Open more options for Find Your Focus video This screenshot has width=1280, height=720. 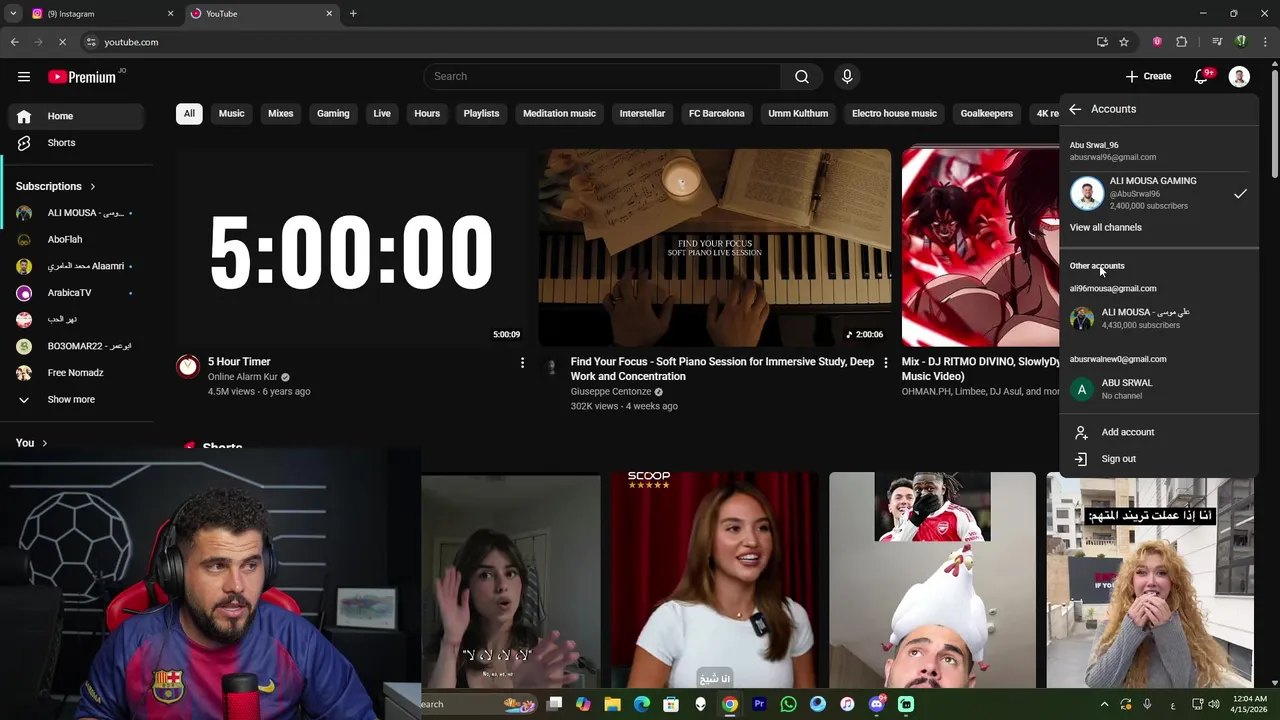pyautogui.click(x=885, y=363)
